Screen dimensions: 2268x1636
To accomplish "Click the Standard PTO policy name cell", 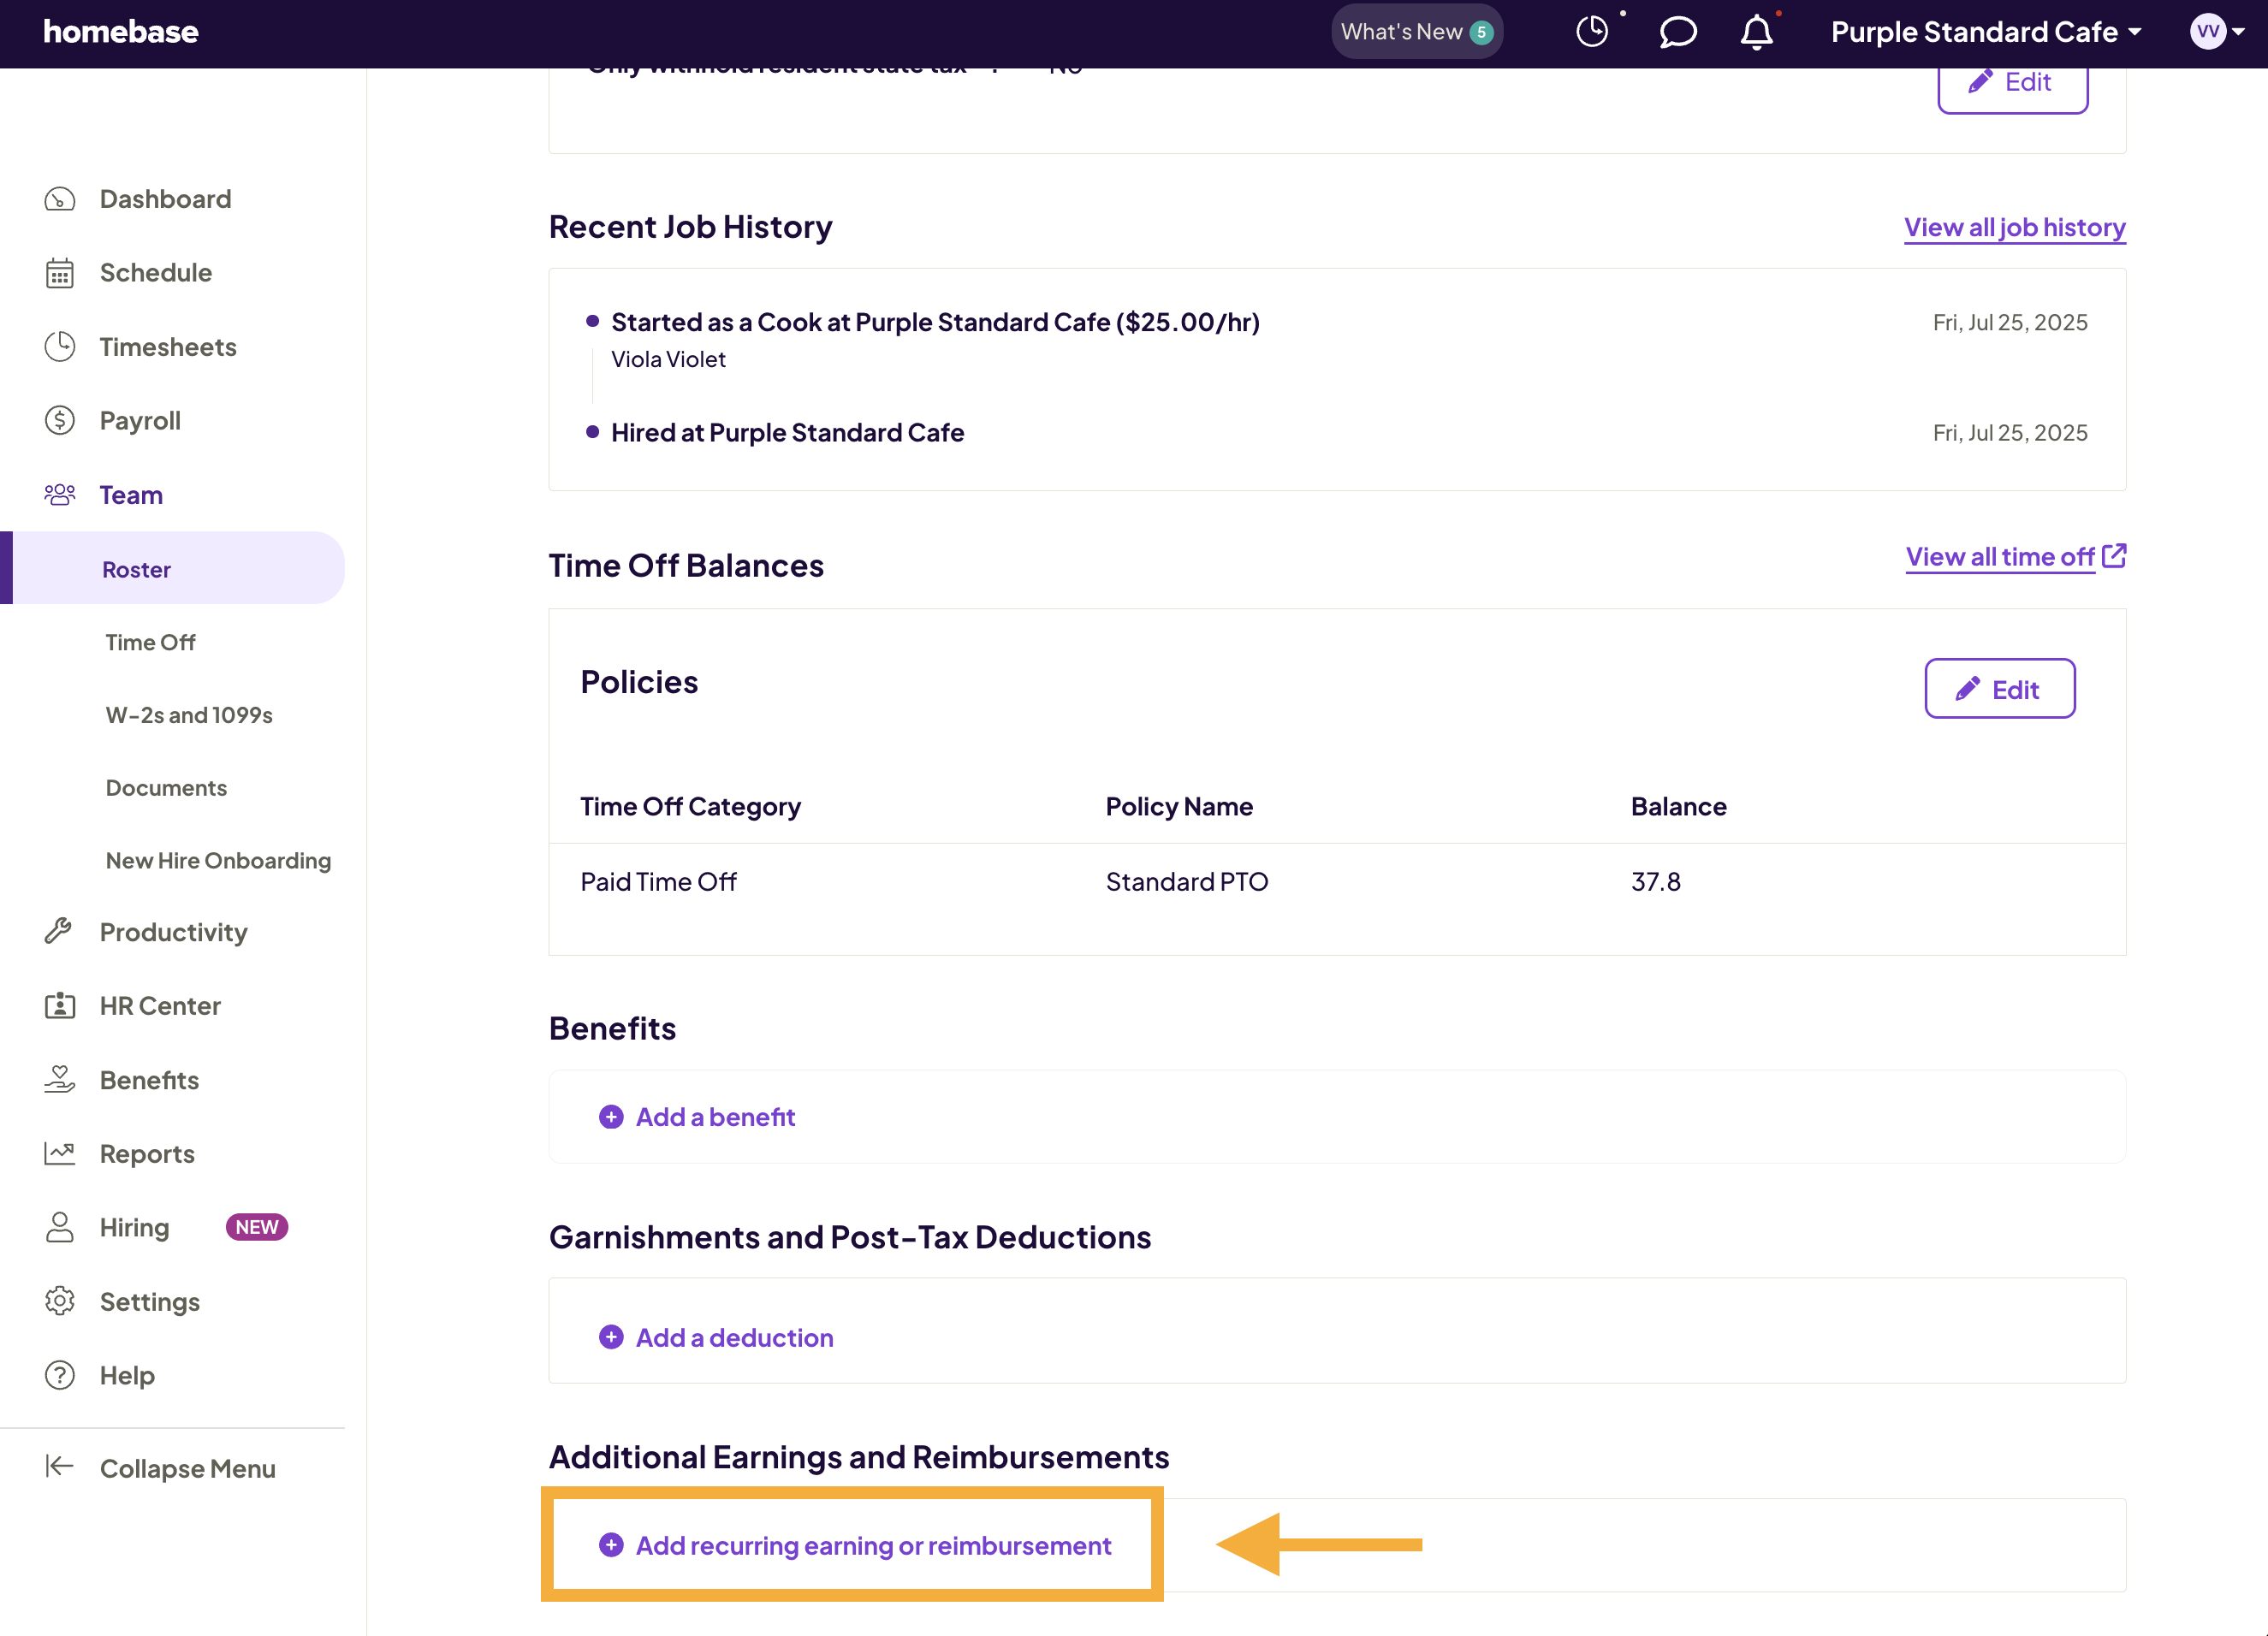I will (1187, 882).
